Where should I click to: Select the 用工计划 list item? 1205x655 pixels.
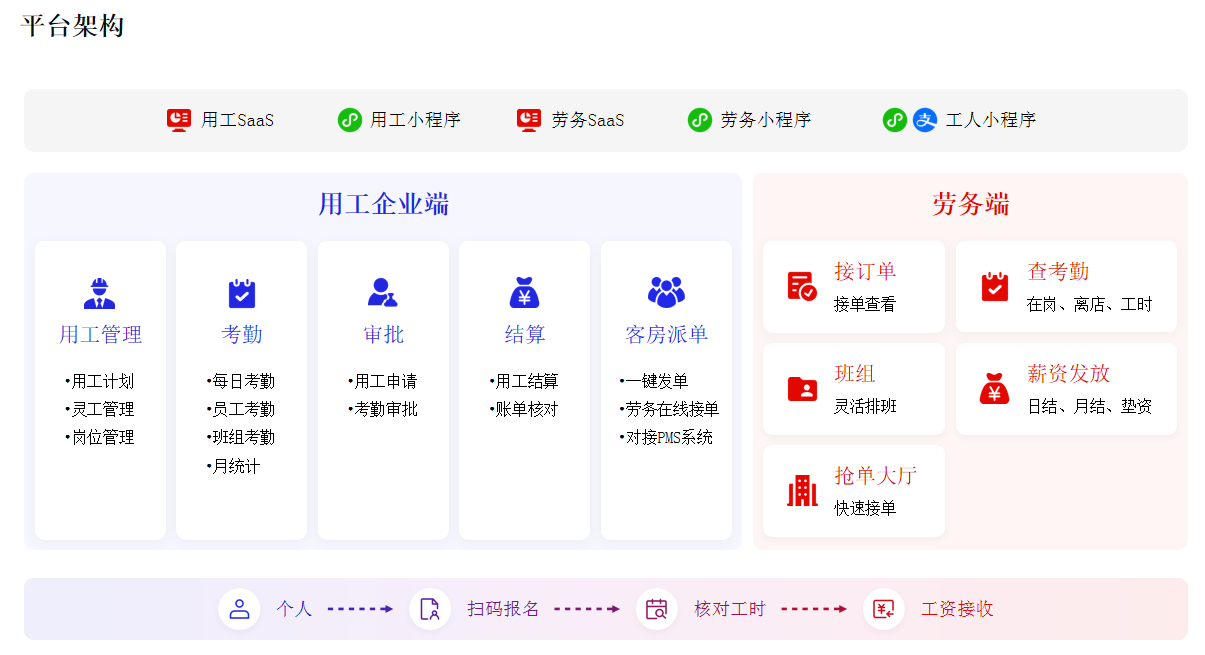pyautogui.click(x=99, y=381)
